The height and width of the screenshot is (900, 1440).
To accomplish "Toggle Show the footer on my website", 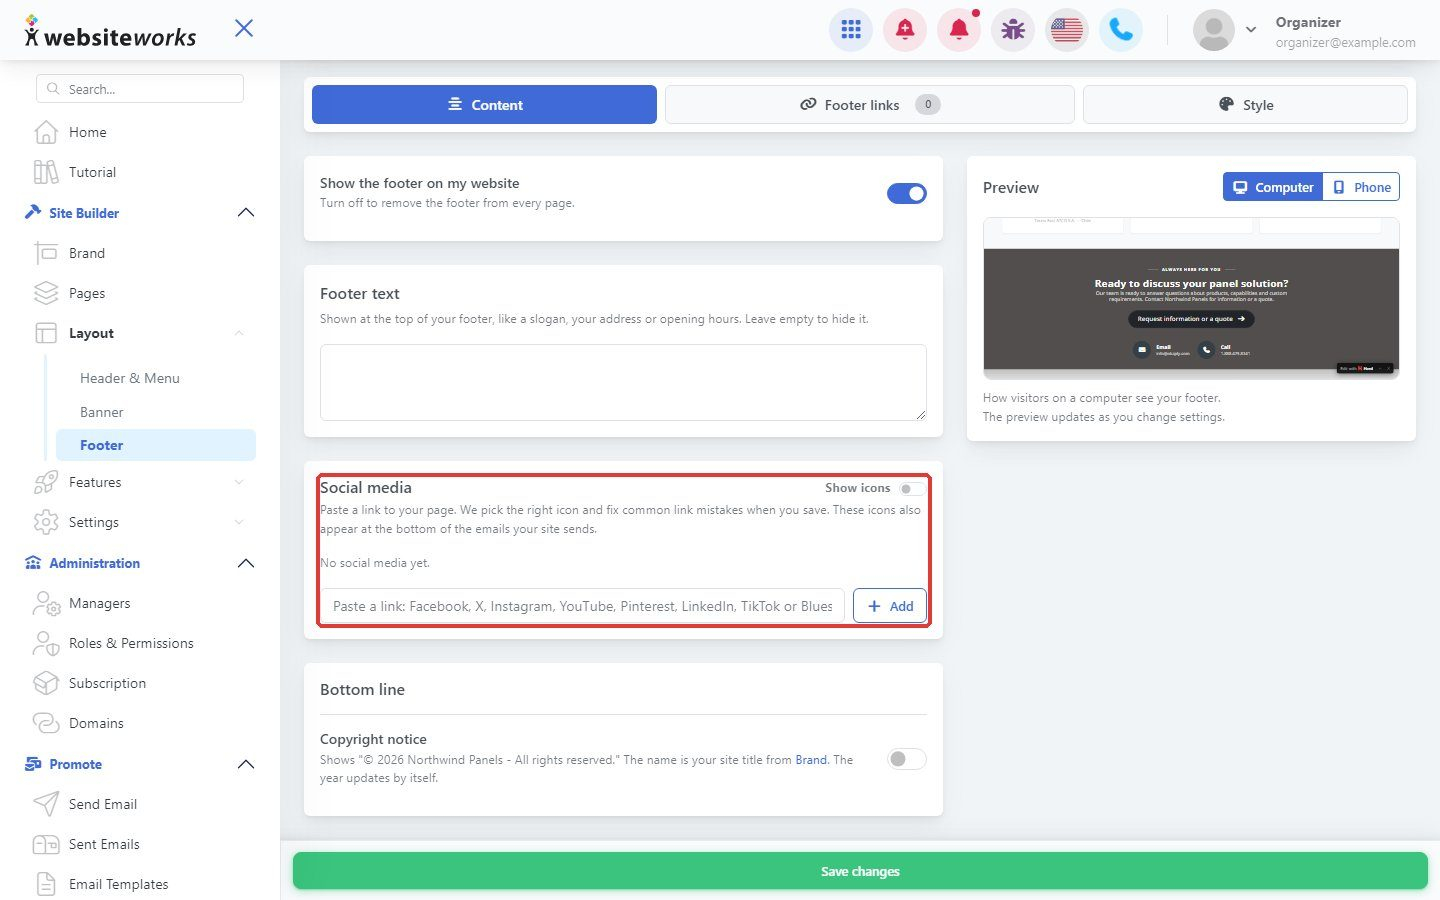I will coord(907,194).
